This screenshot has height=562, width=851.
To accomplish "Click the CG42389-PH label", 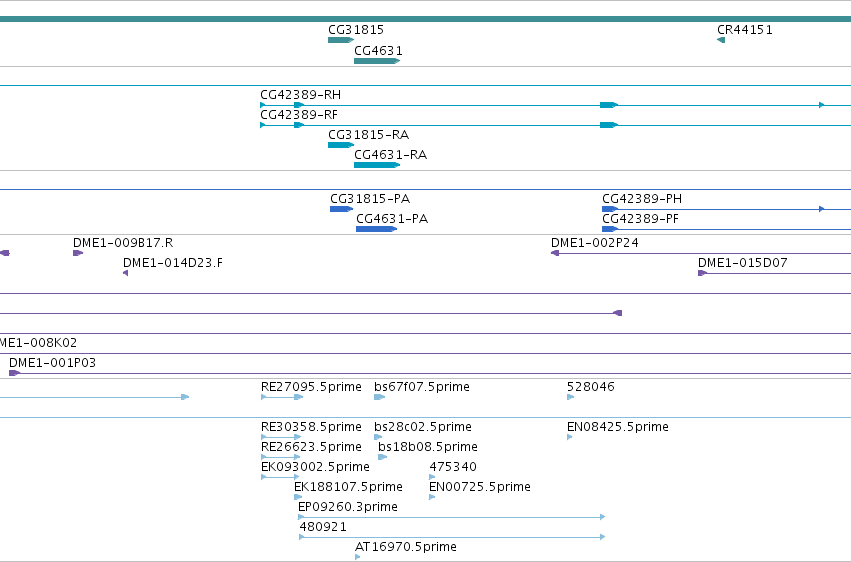I will pyautogui.click(x=642, y=199).
